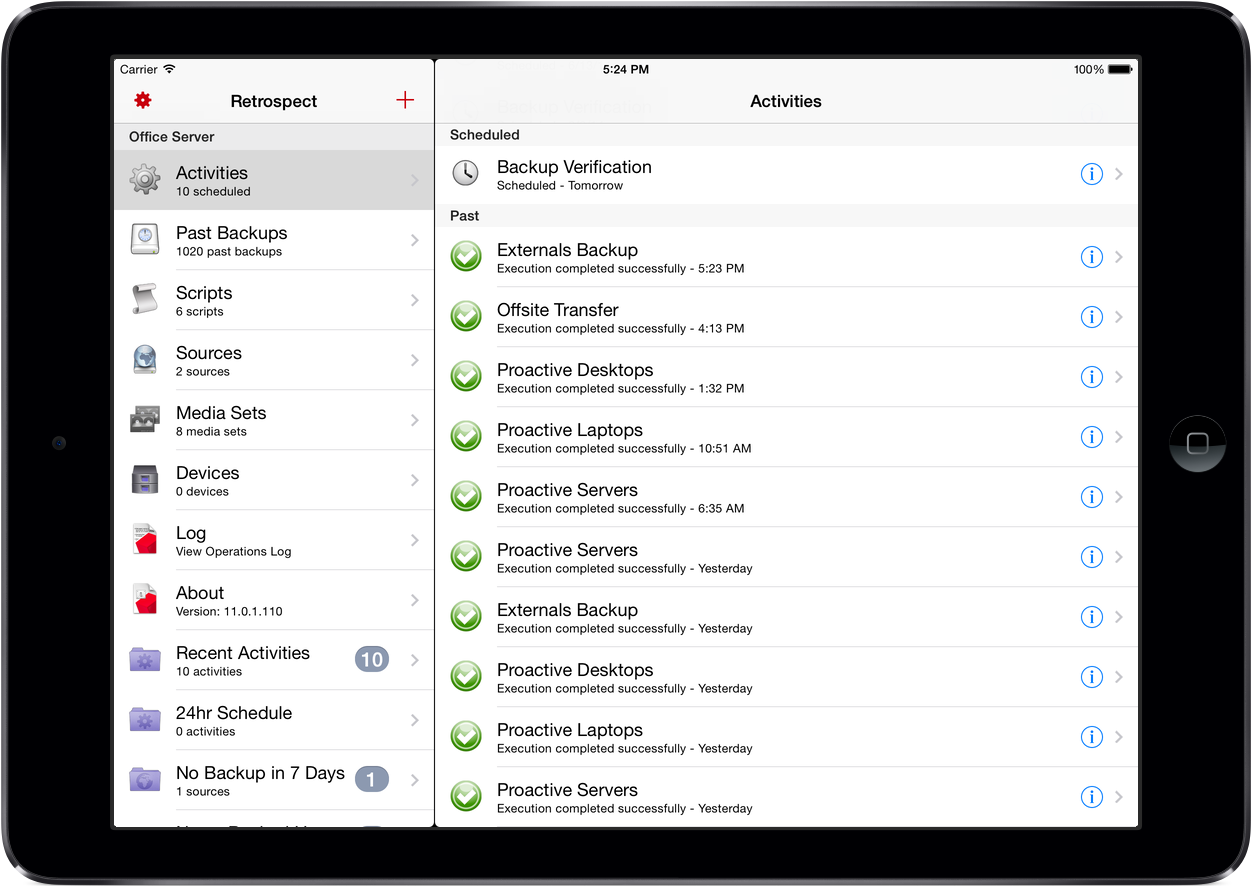The height and width of the screenshot is (886, 1252).
Task: Open info for Proactive Laptops Yesterday
Action: point(1091,737)
